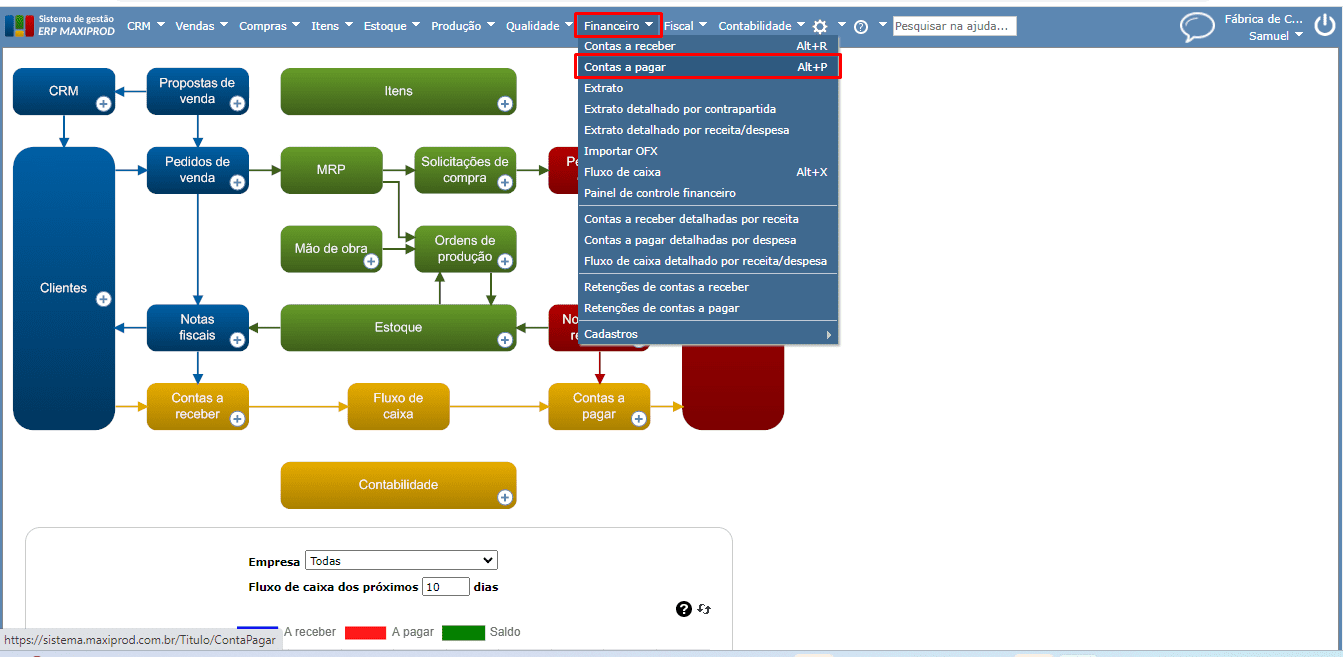The image size is (1343, 657).
Task: Click the power logout icon
Action: point(1324,26)
